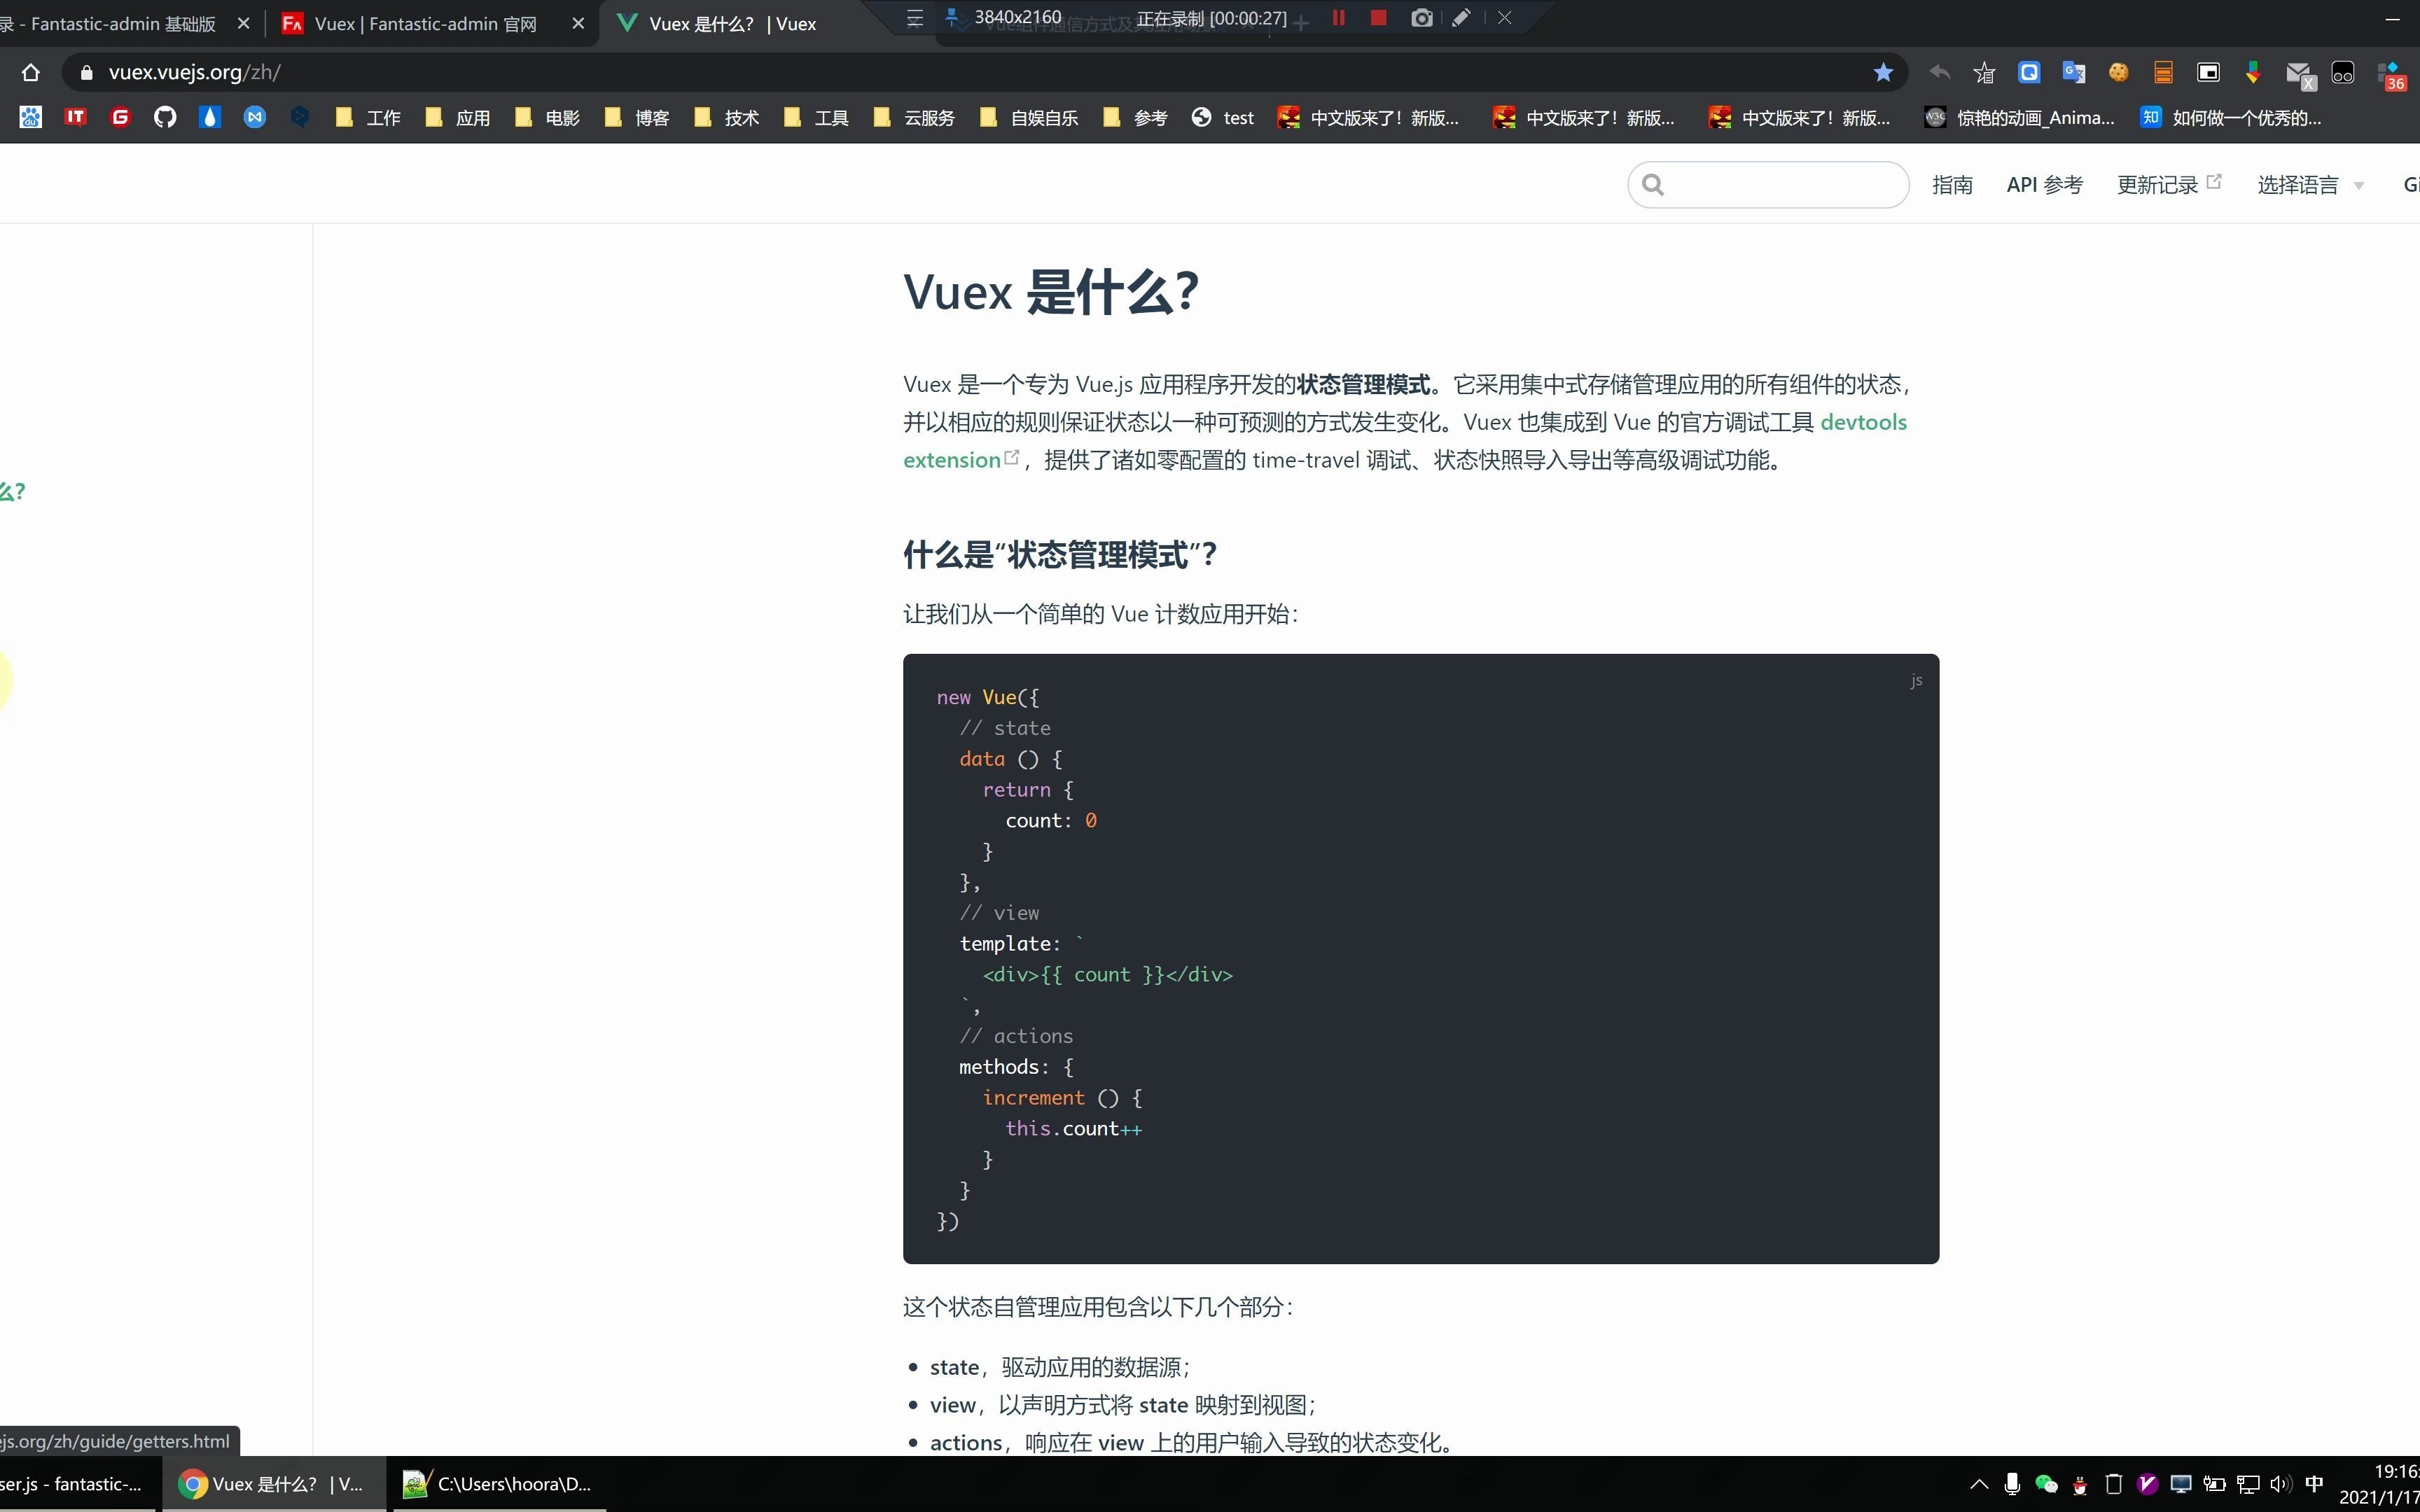2420x1512 pixels.
Task: Open API 参考 in site navigation
Action: pos(2044,185)
